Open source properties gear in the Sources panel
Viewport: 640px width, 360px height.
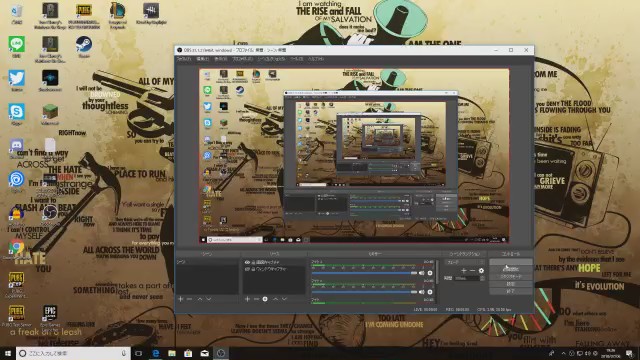pos(265,299)
